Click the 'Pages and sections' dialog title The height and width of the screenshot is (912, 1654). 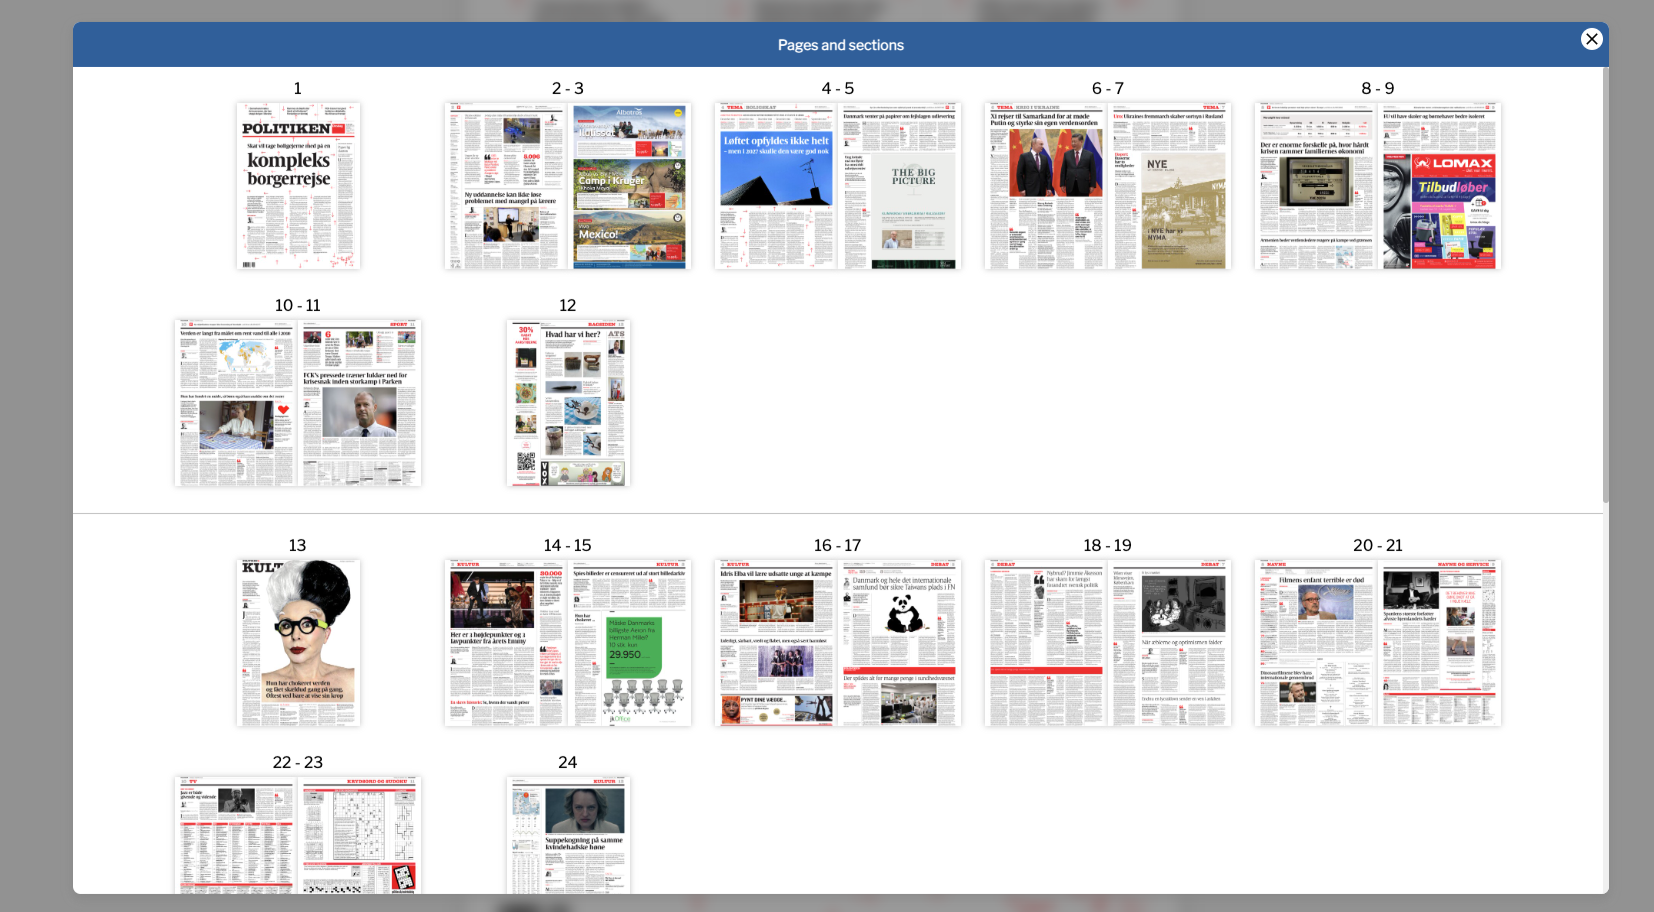click(841, 45)
